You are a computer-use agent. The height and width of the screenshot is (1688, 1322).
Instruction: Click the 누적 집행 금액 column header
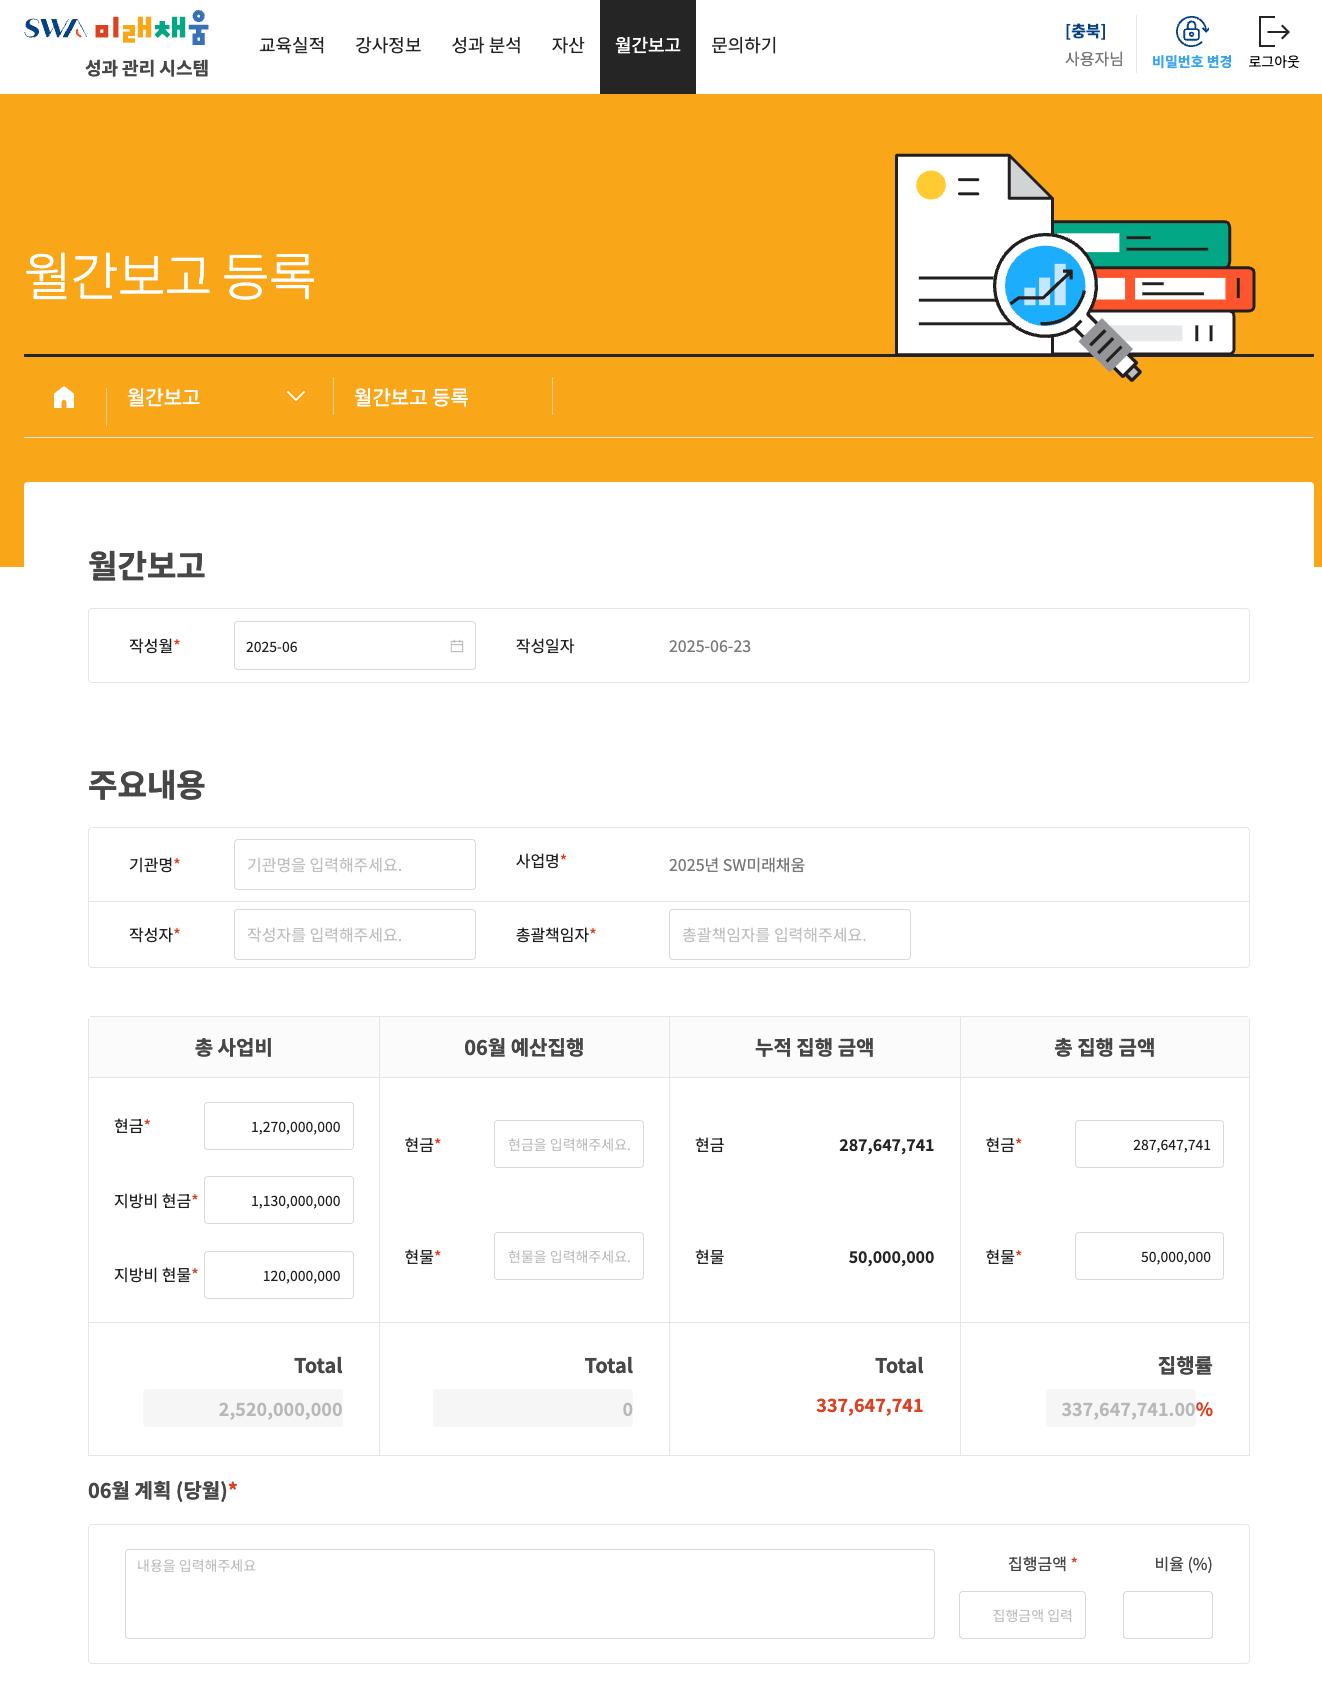click(x=815, y=1047)
